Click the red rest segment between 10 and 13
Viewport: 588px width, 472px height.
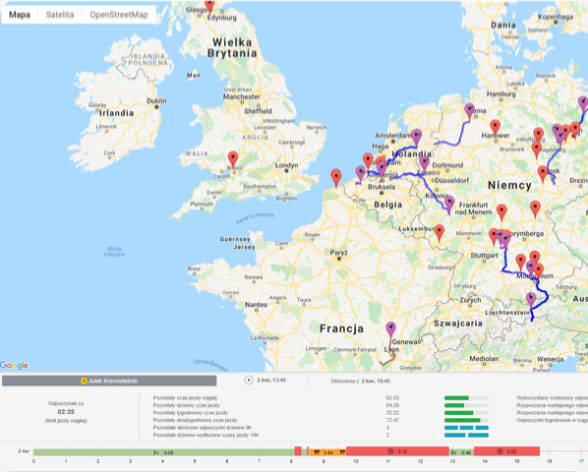point(398,451)
